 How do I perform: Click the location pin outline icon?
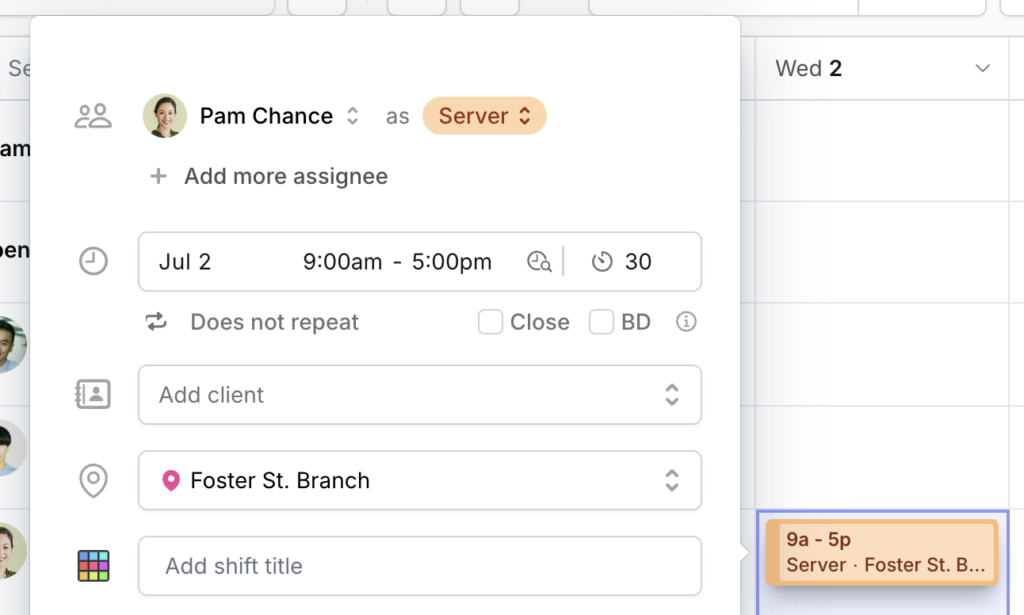coord(93,481)
